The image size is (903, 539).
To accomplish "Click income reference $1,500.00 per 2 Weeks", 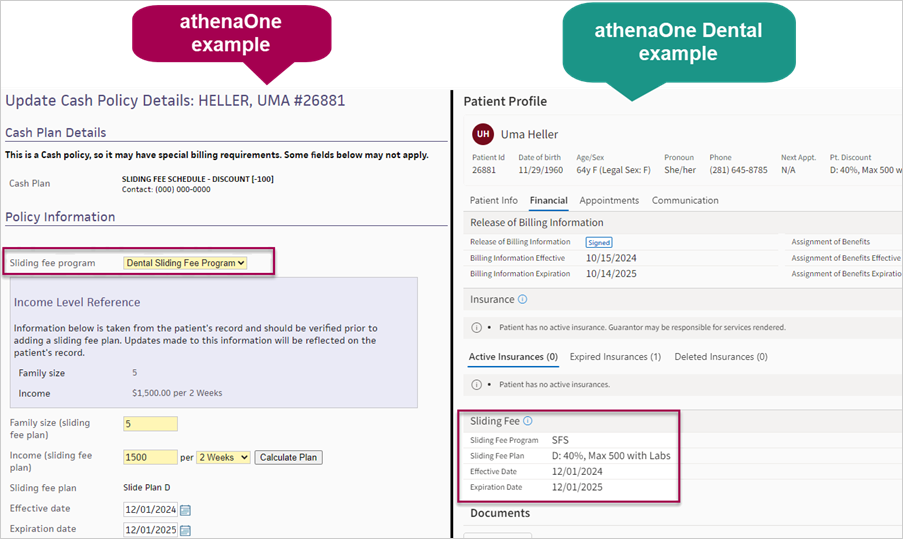I will coord(177,393).
